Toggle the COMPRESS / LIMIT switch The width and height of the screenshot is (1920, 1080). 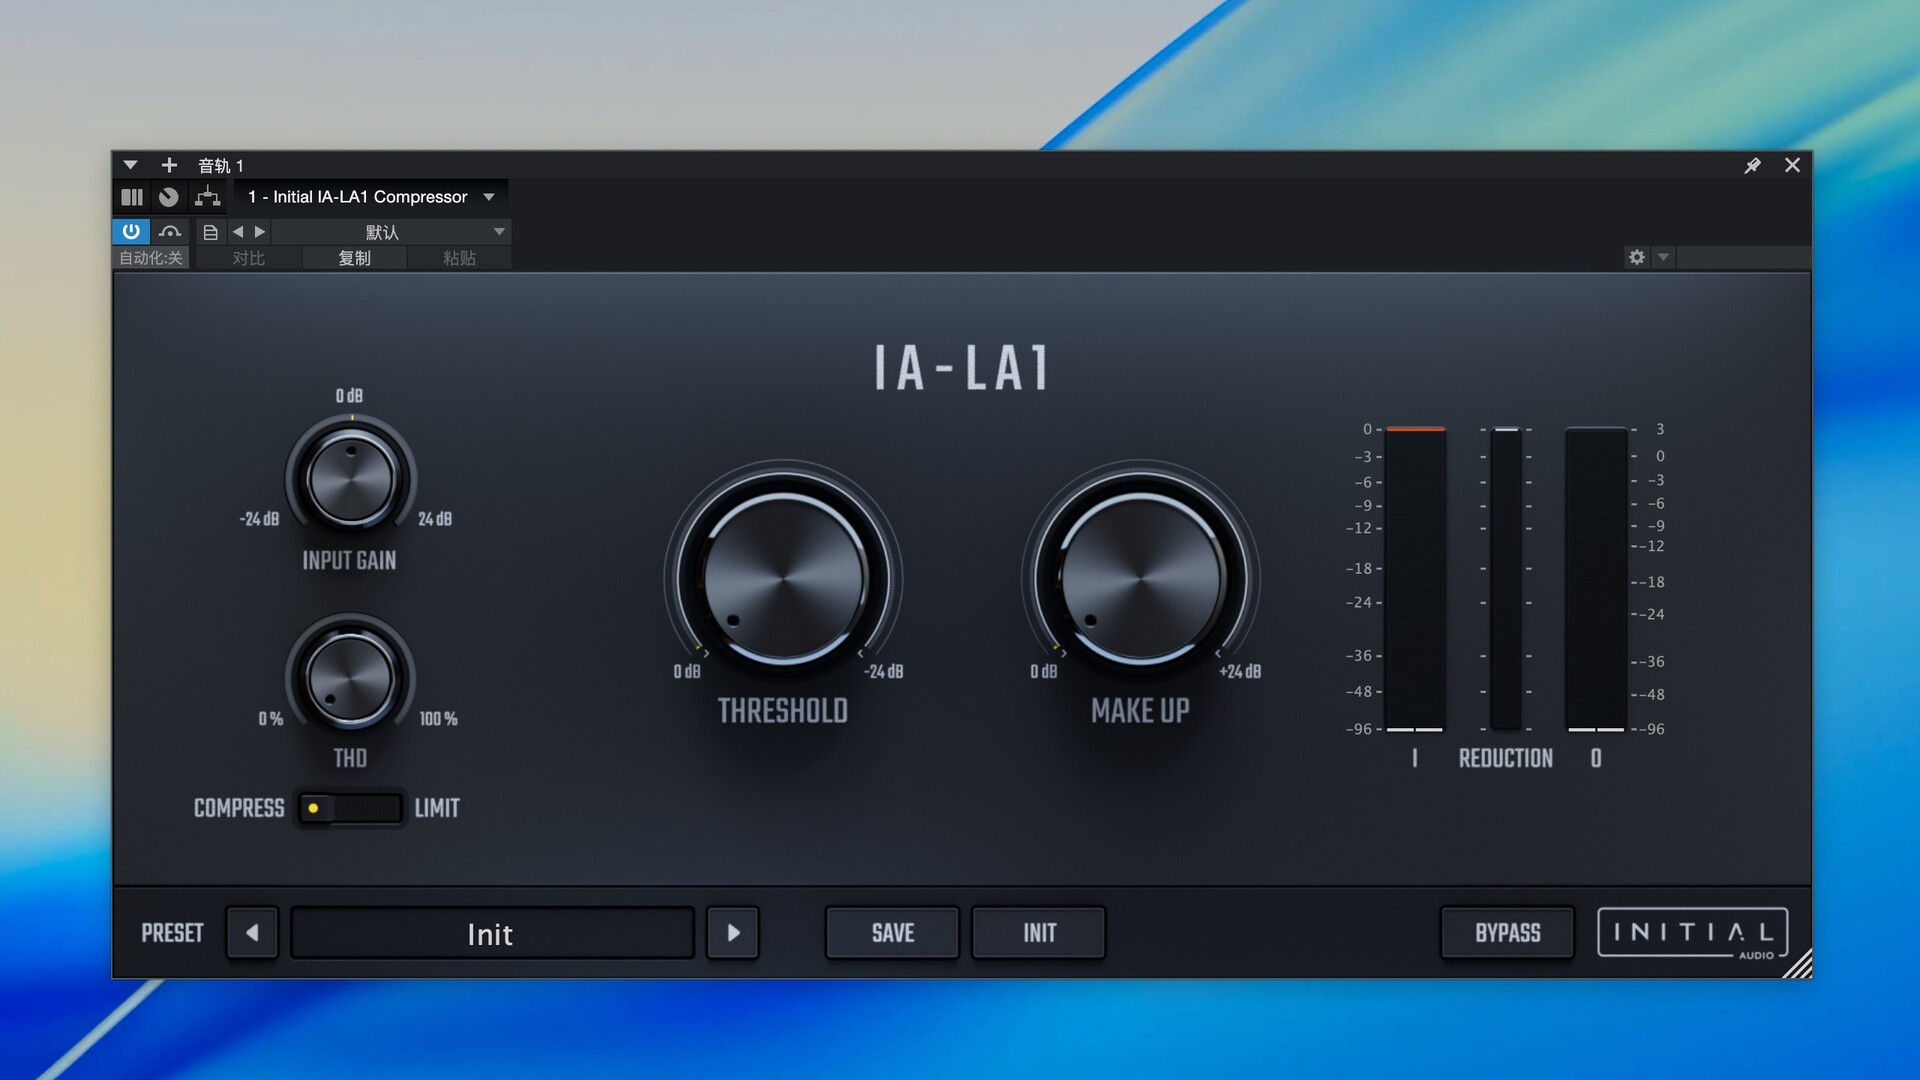click(x=350, y=808)
